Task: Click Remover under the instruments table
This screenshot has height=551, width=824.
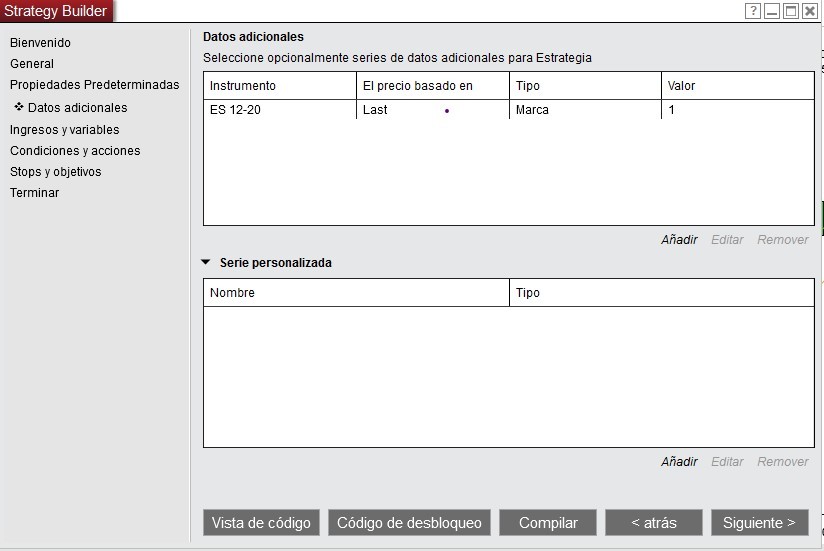Action: [x=782, y=240]
